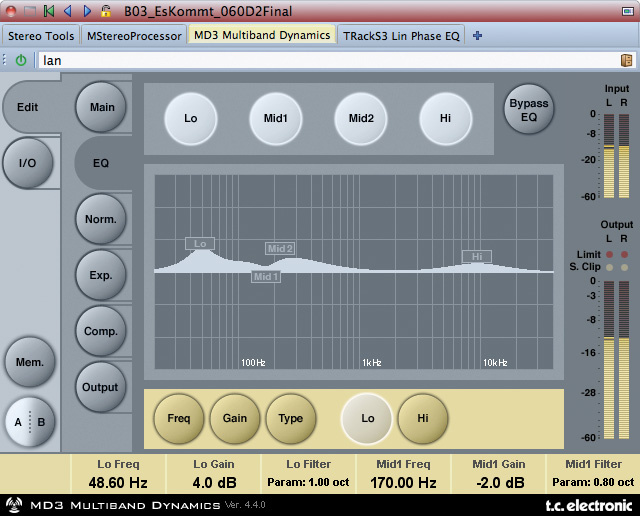The image size is (640, 516).
Task: Select the Freq parameter button
Action: point(178,418)
